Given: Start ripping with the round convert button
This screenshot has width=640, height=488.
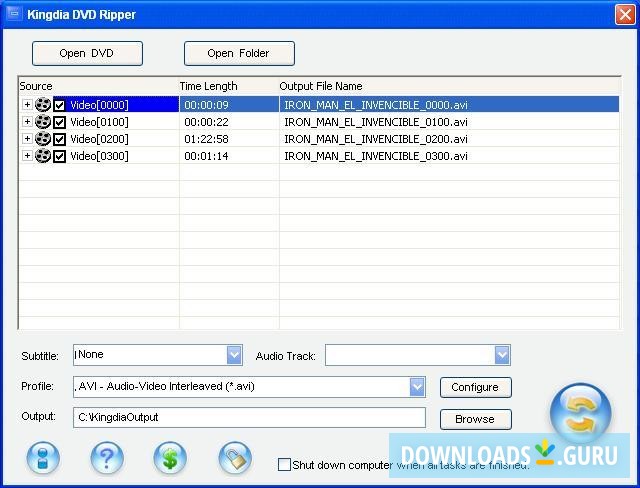Looking at the screenshot, I should pos(580,413).
